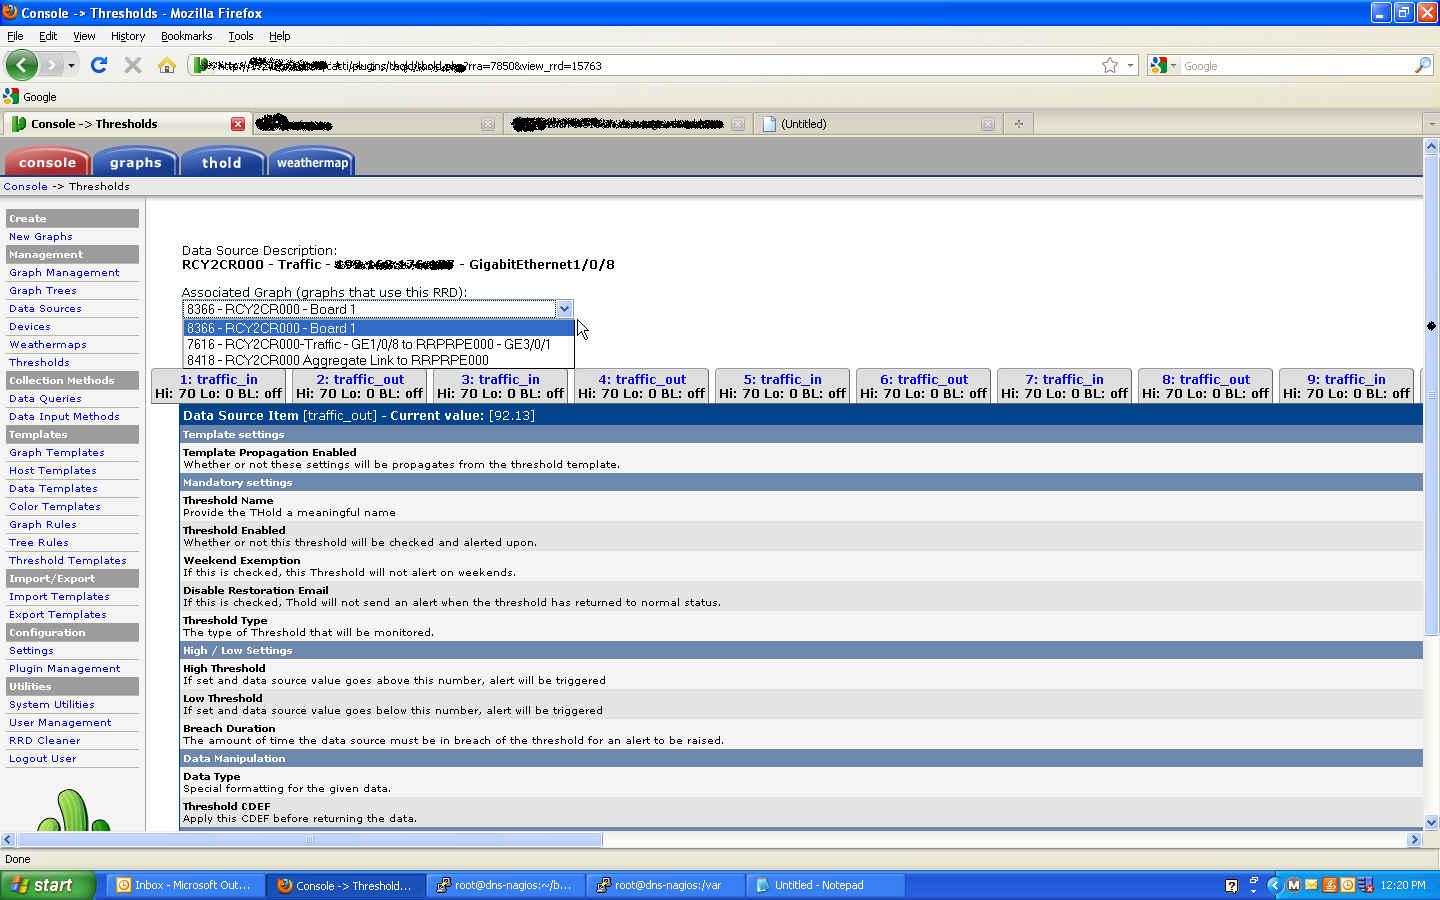Go back with the Firefox back arrow
This screenshot has height=900, width=1440.
[x=21, y=65]
